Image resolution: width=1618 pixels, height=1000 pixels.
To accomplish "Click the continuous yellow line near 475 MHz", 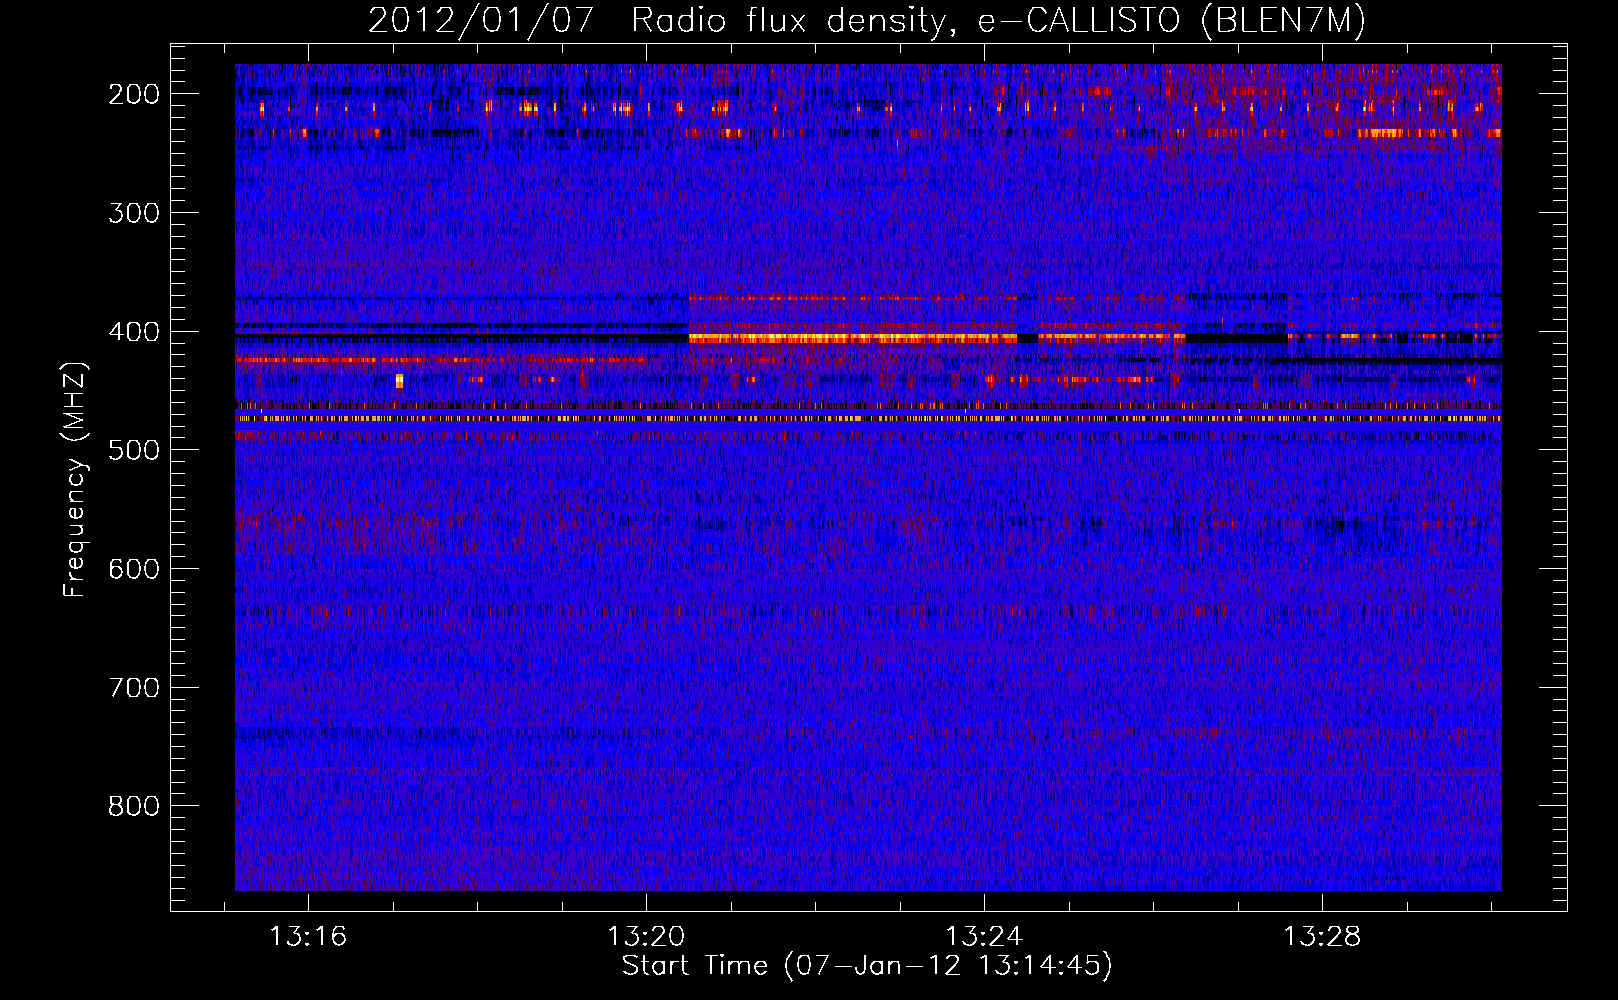I will tap(868, 419).
